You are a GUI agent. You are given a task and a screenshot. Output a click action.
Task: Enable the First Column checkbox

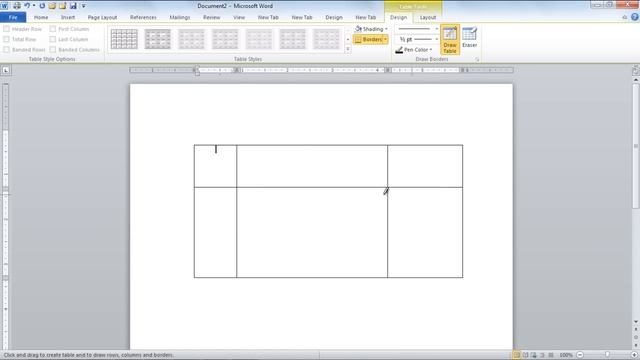point(53,29)
